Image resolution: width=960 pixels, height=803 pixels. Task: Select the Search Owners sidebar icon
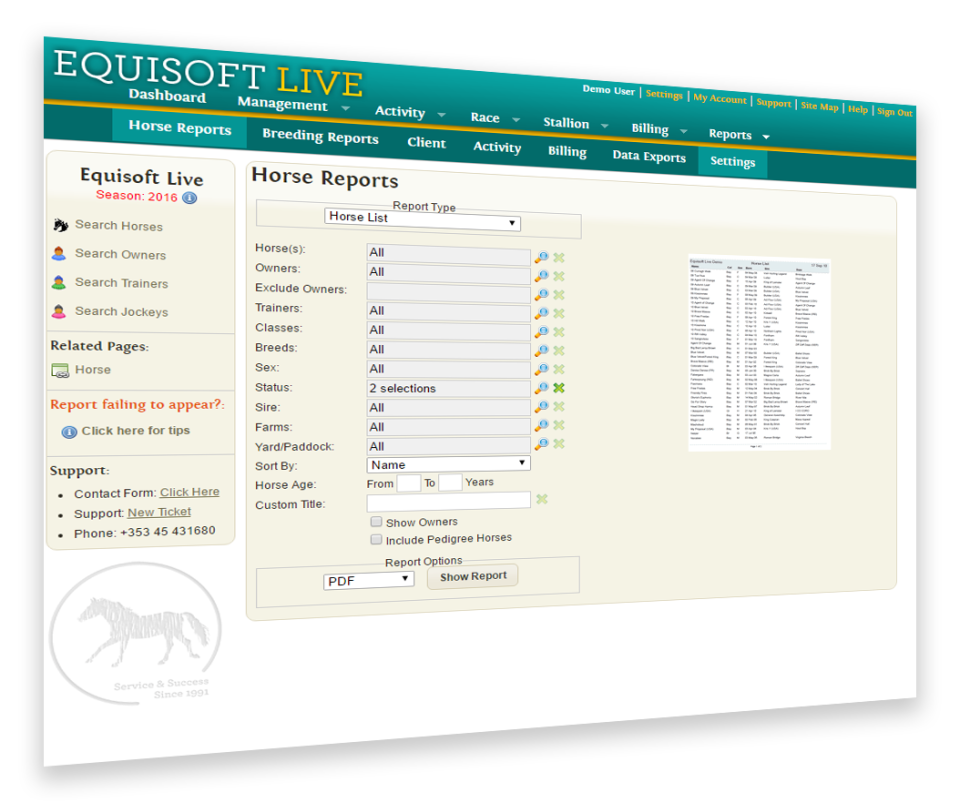coord(61,254)
